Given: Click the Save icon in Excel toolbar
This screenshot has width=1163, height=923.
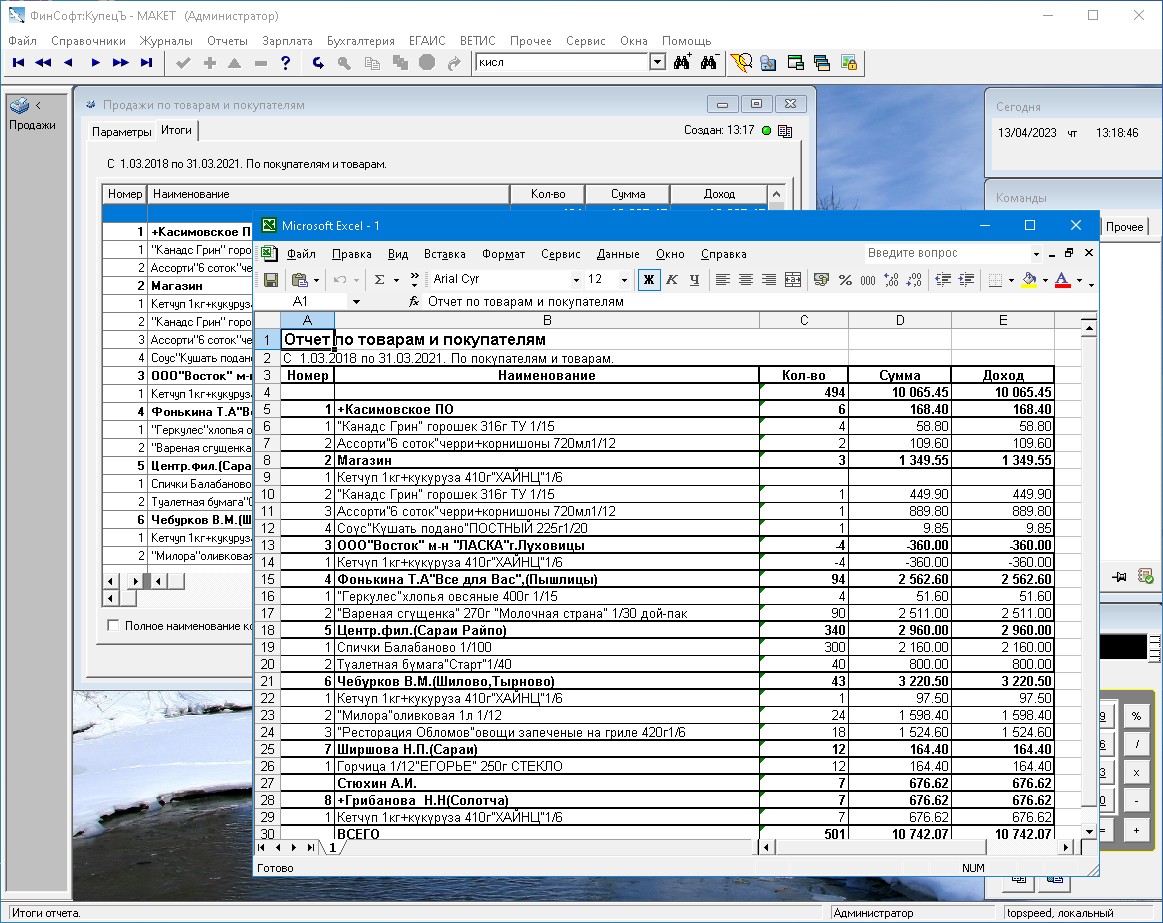Looking at the screenshot, I should 270,280.
